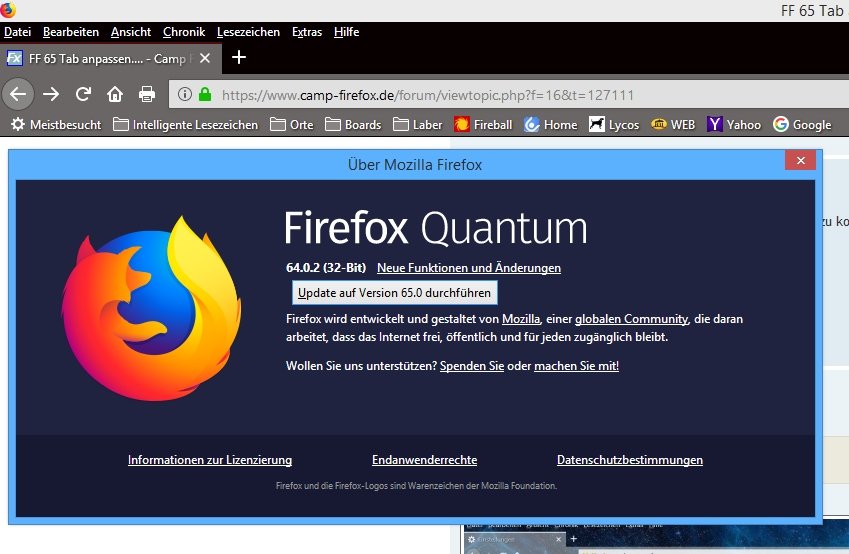849x554 pixels.
Task: Show site information icon in address bar
Action: point(185,94)
